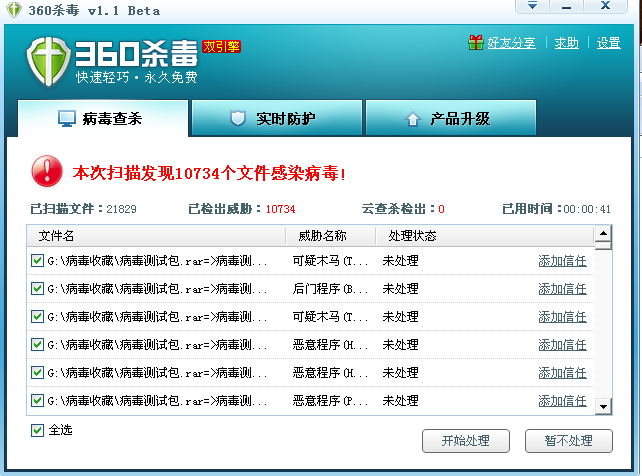Open the 好友分享 link
The image size is (642, 476).
pyautogui.click(x=511, y=43)
